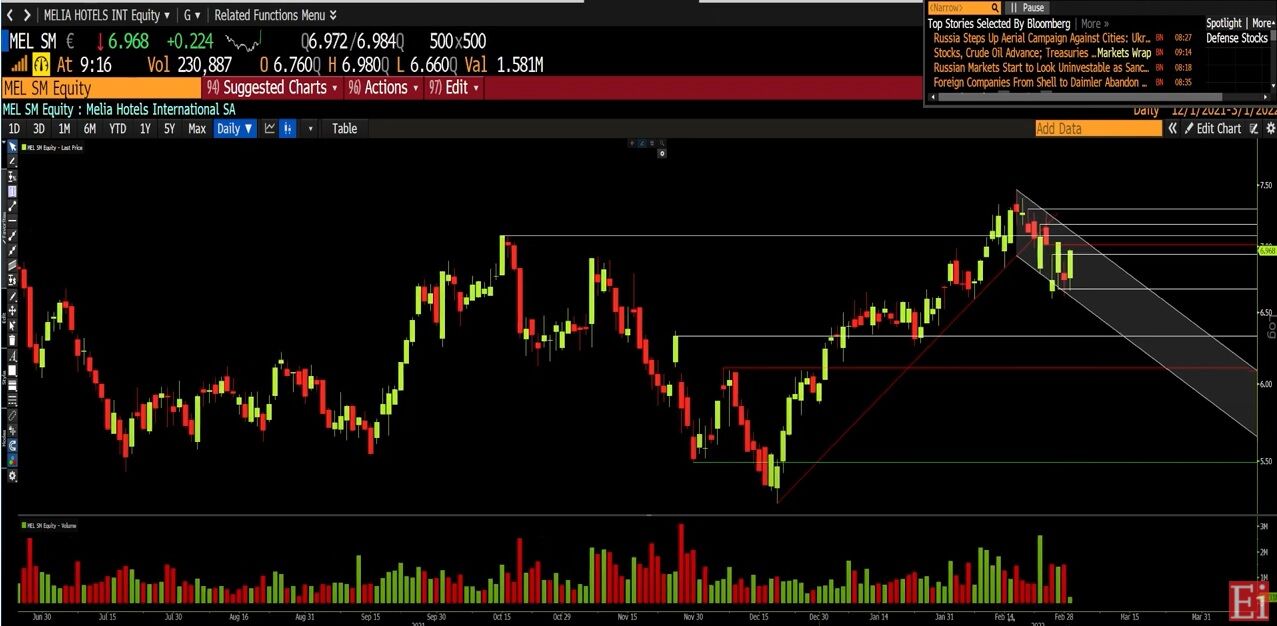This screenshot has height=626, width=1277.
Task: Select the 1Y range
Action: [x=145, y=128]
